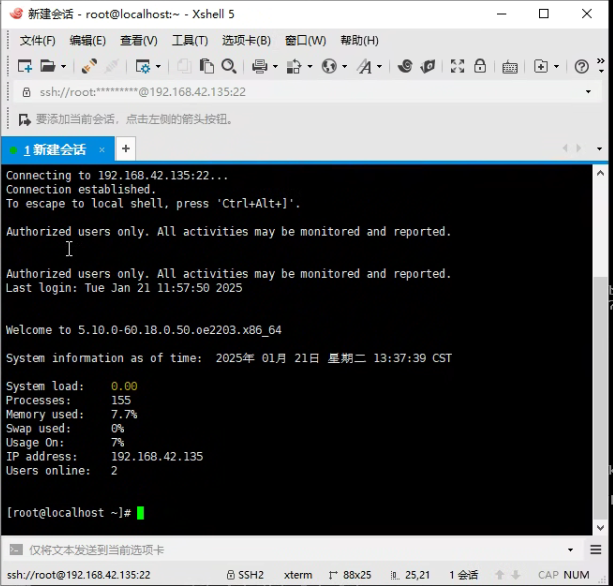
Task: Click the add-session arrow icon in quick bar
Action: click(x=25, y=120)
